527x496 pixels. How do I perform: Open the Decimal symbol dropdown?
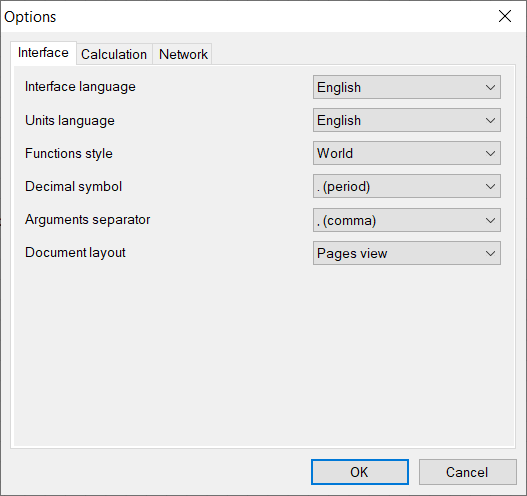tap(407, 186)
